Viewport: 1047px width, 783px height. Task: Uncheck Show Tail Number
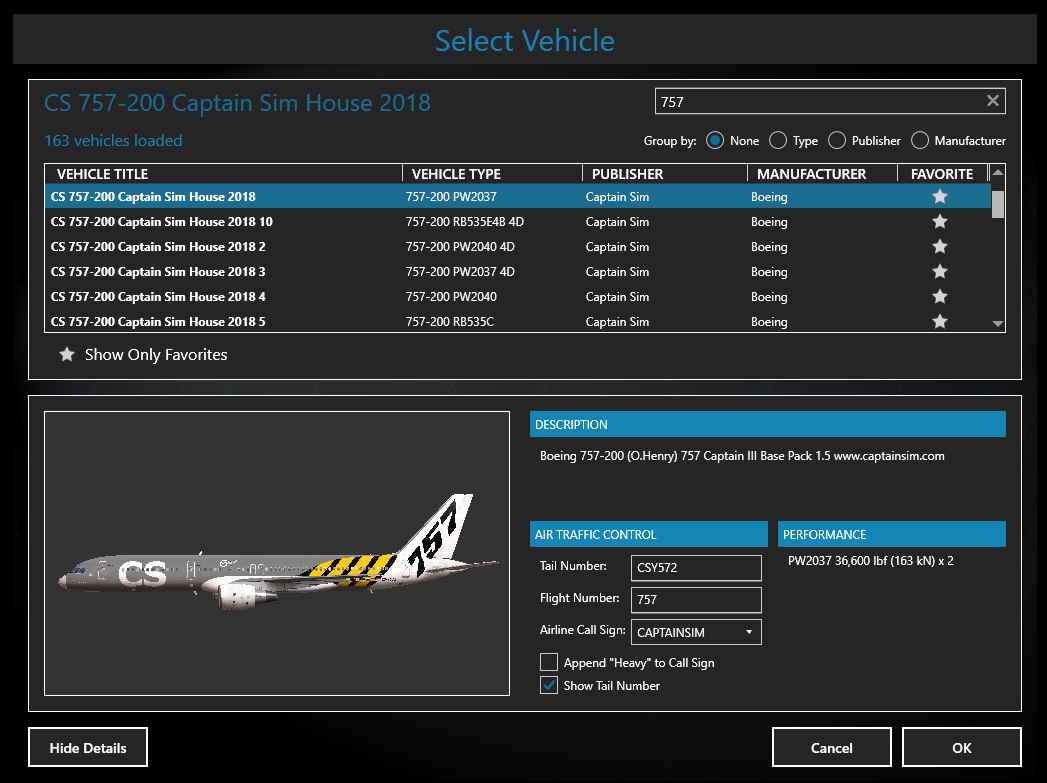pos(549,685)
